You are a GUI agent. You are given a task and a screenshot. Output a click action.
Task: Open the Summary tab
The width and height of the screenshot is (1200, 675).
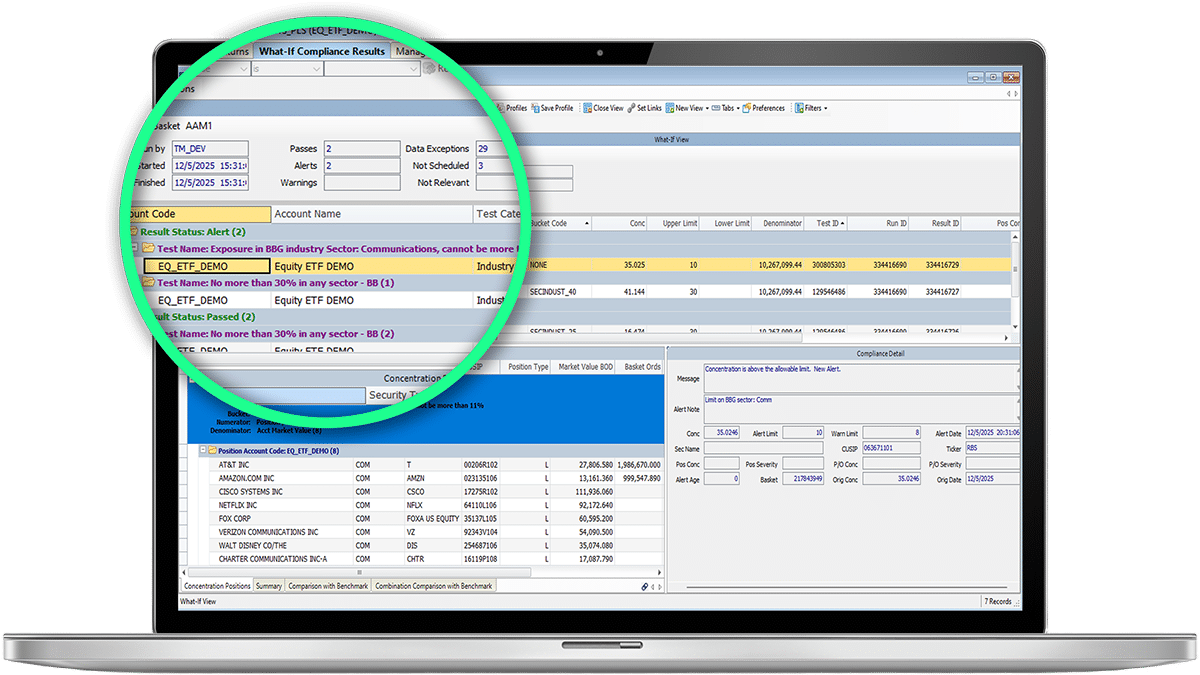tap(268, 586)
